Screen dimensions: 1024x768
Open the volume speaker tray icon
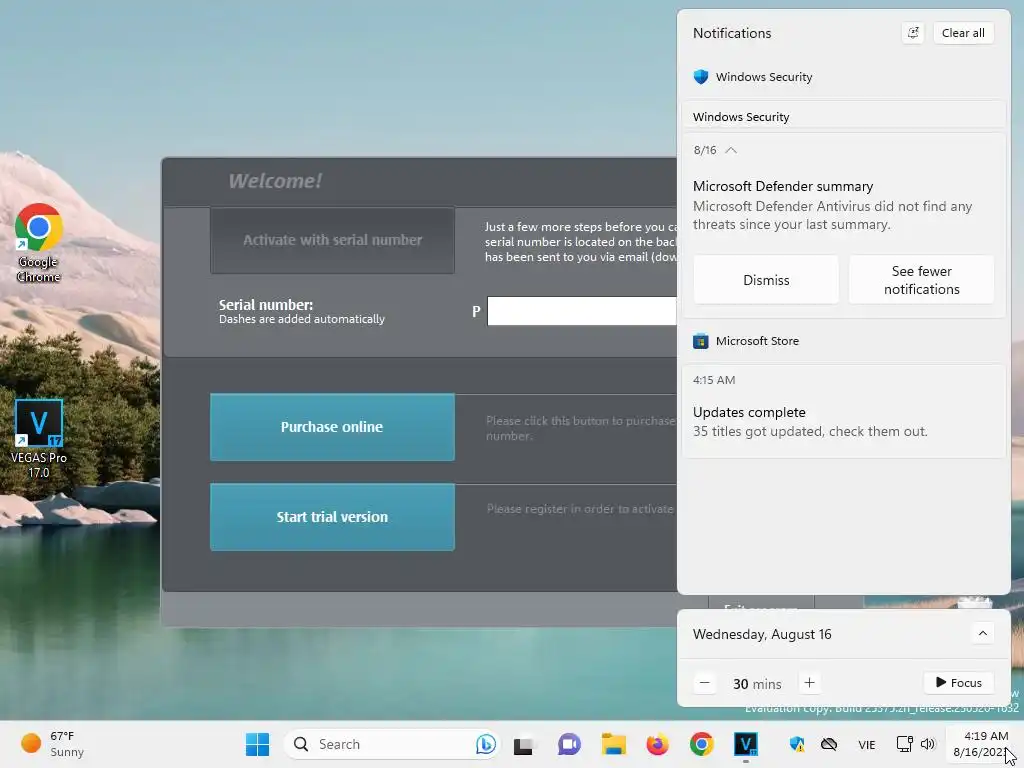(x=927, y=744)
